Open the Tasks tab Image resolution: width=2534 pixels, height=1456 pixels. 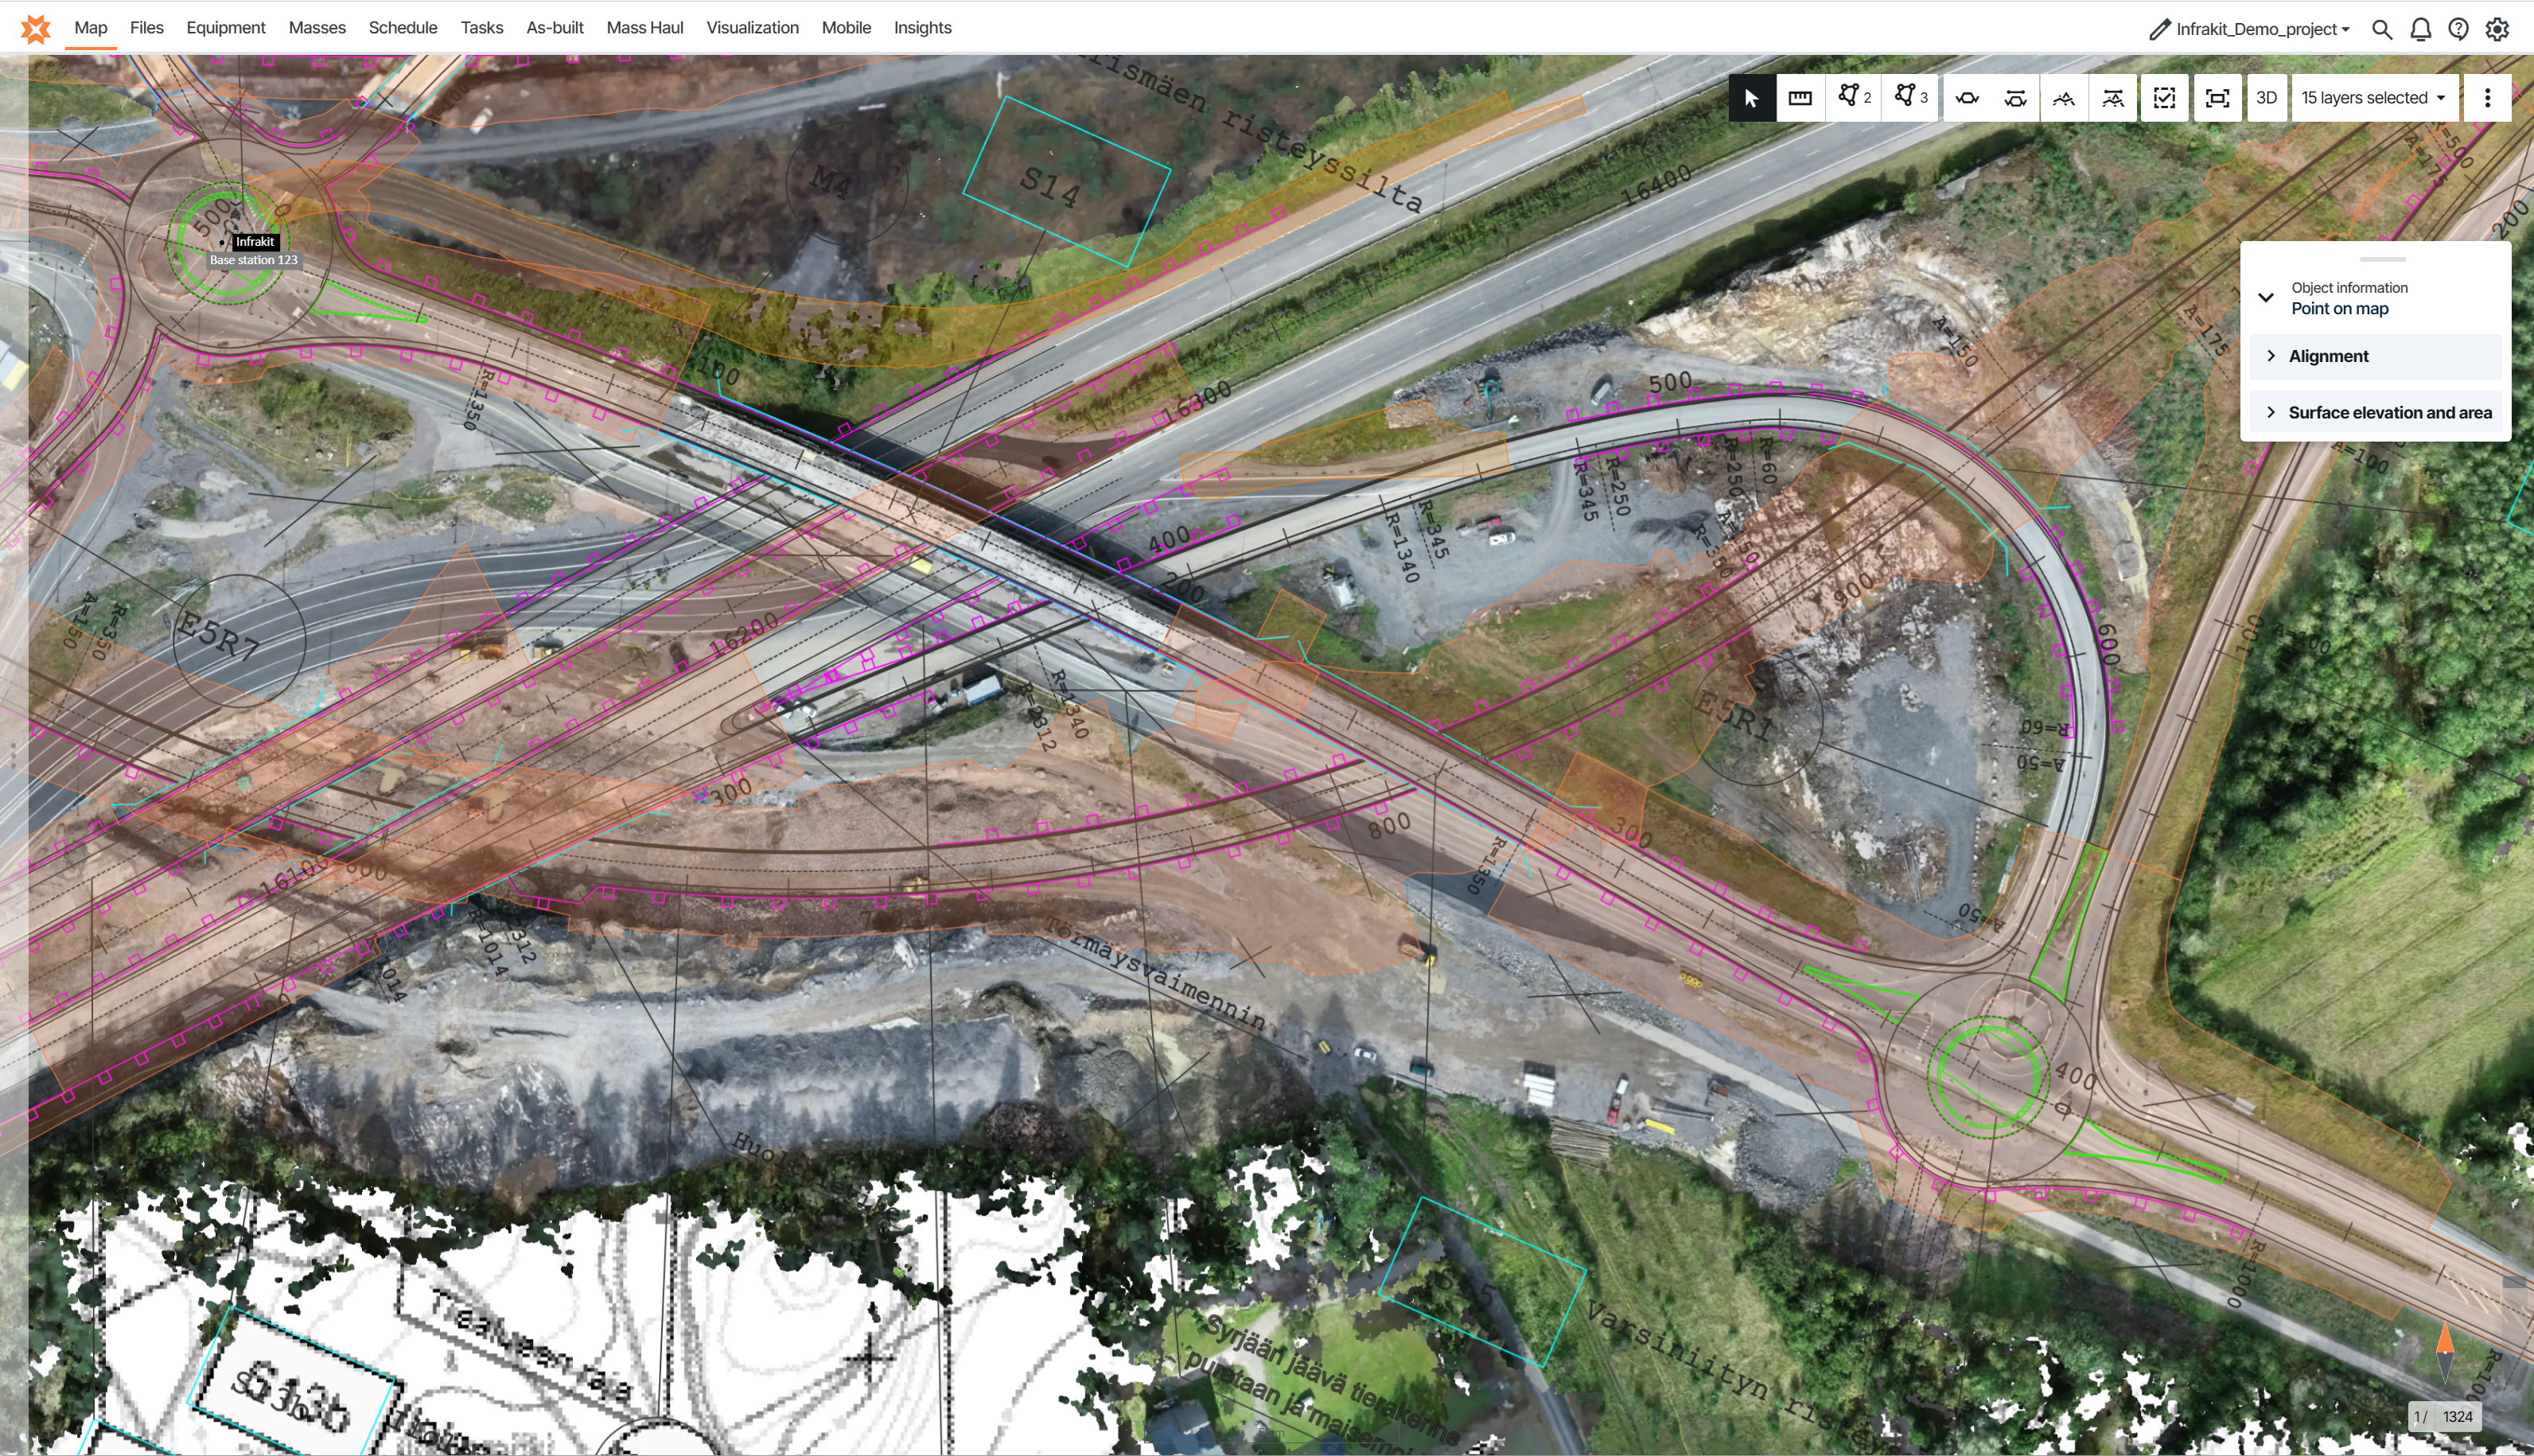(482, 28)
